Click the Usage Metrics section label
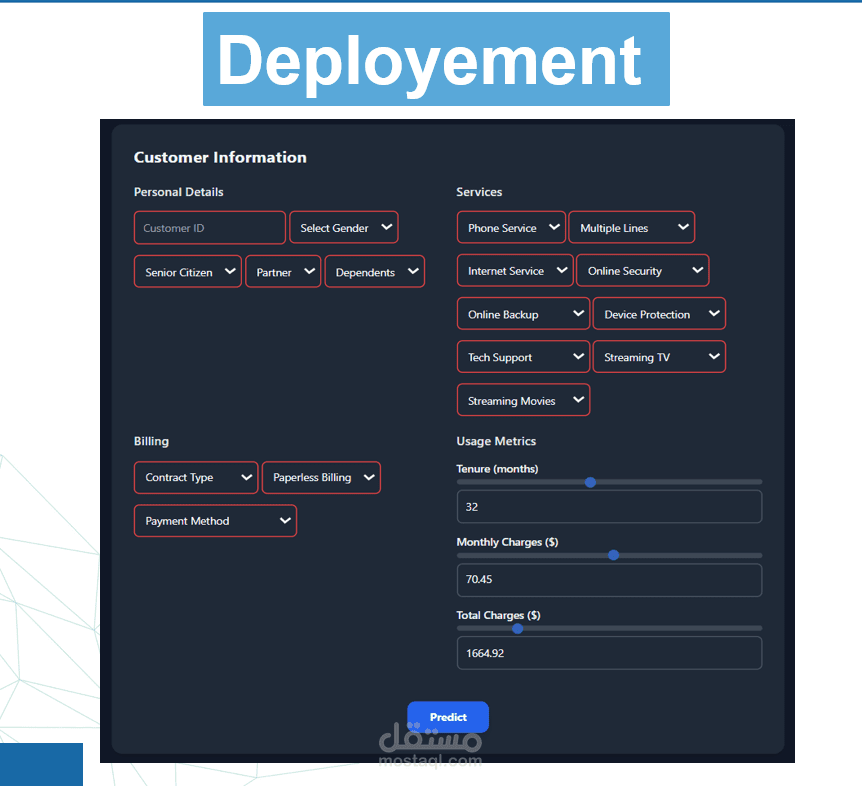 point(496,441)
